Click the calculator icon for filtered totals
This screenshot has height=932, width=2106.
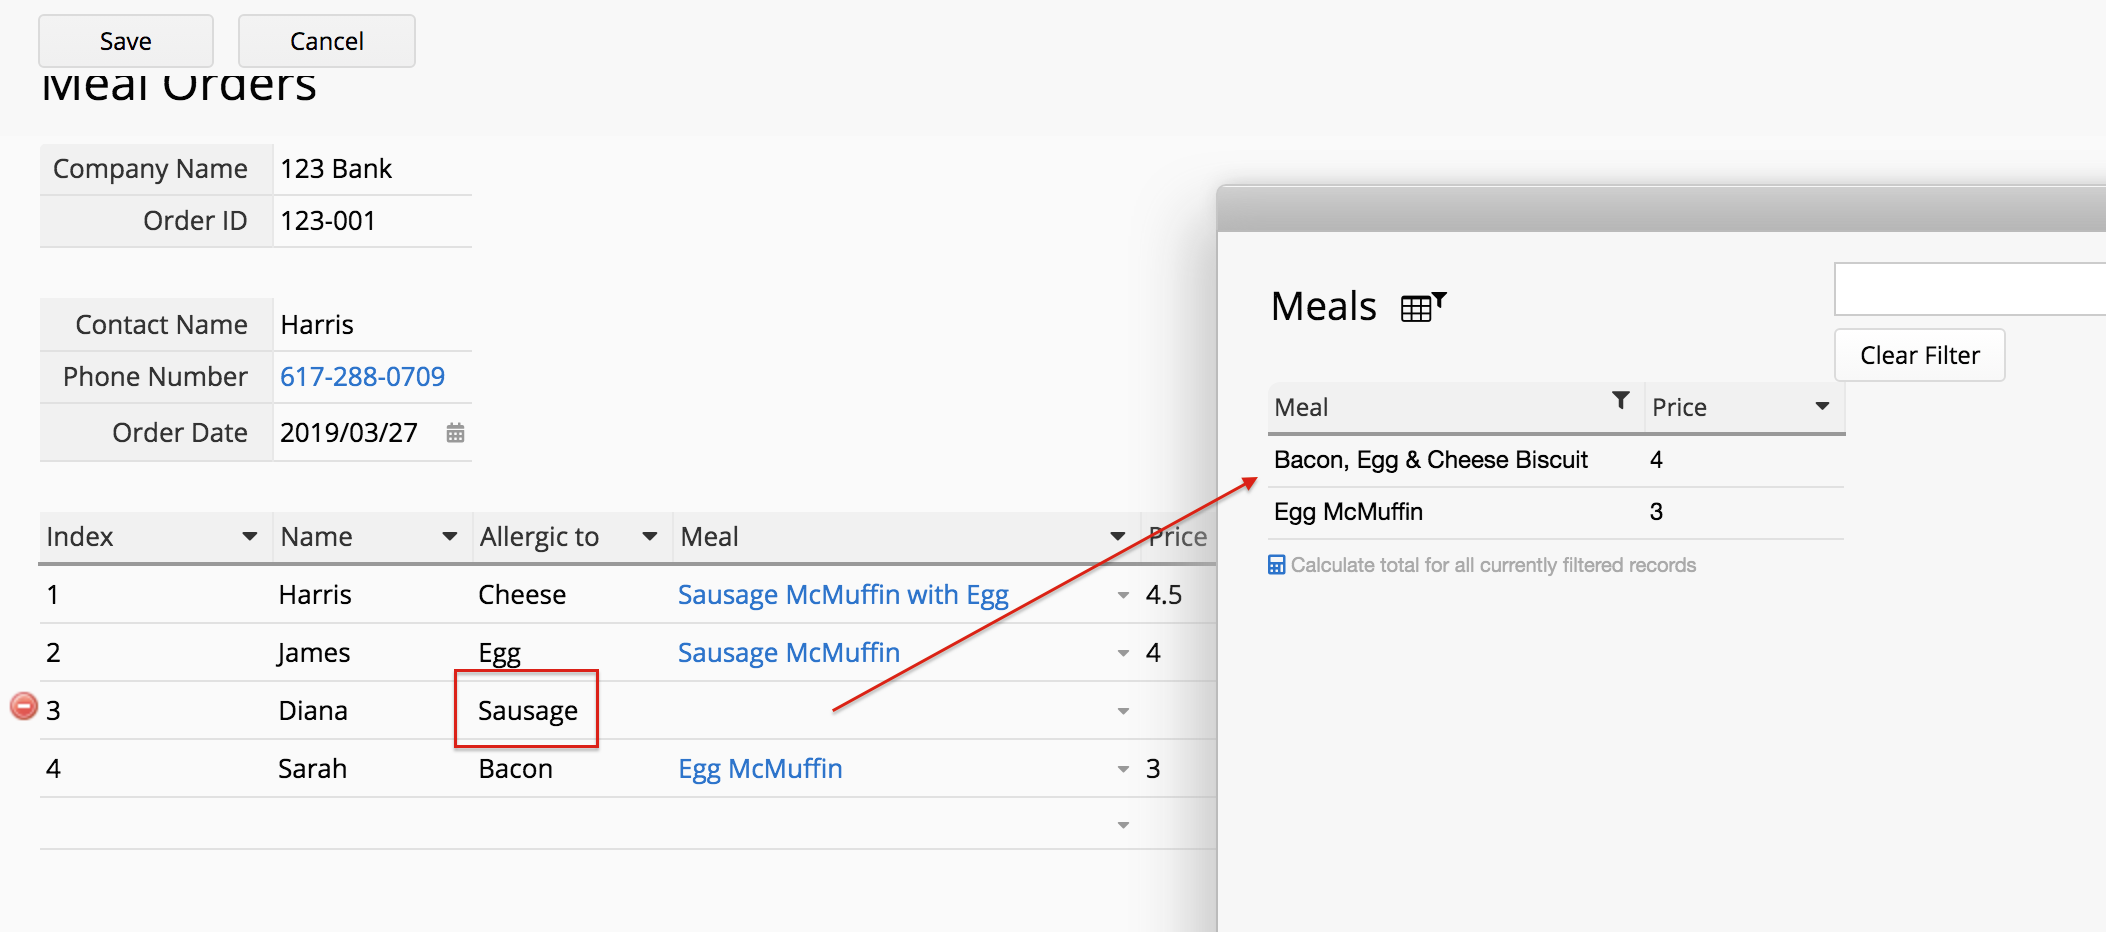1277,565
